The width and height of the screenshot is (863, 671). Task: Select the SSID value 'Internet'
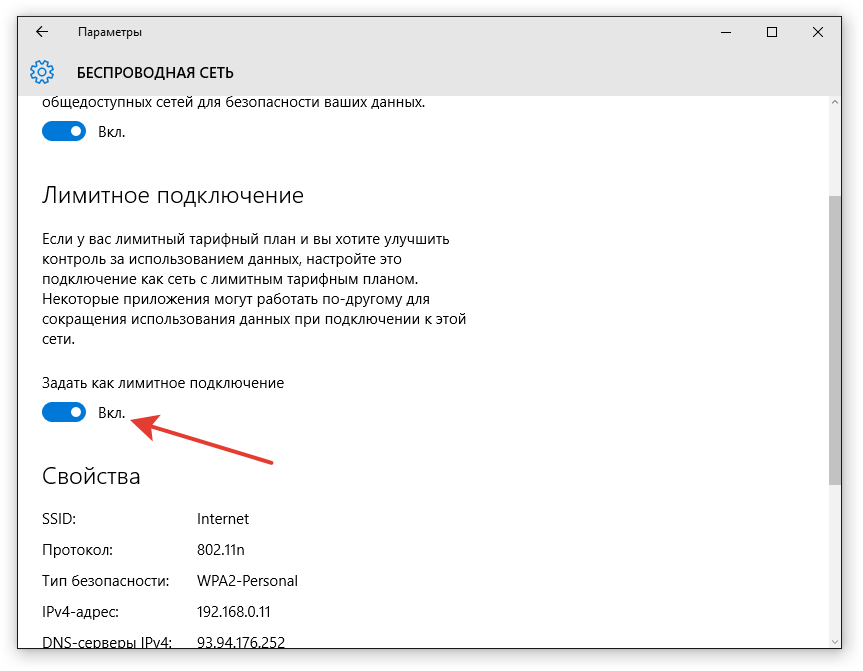coord(223,519)
